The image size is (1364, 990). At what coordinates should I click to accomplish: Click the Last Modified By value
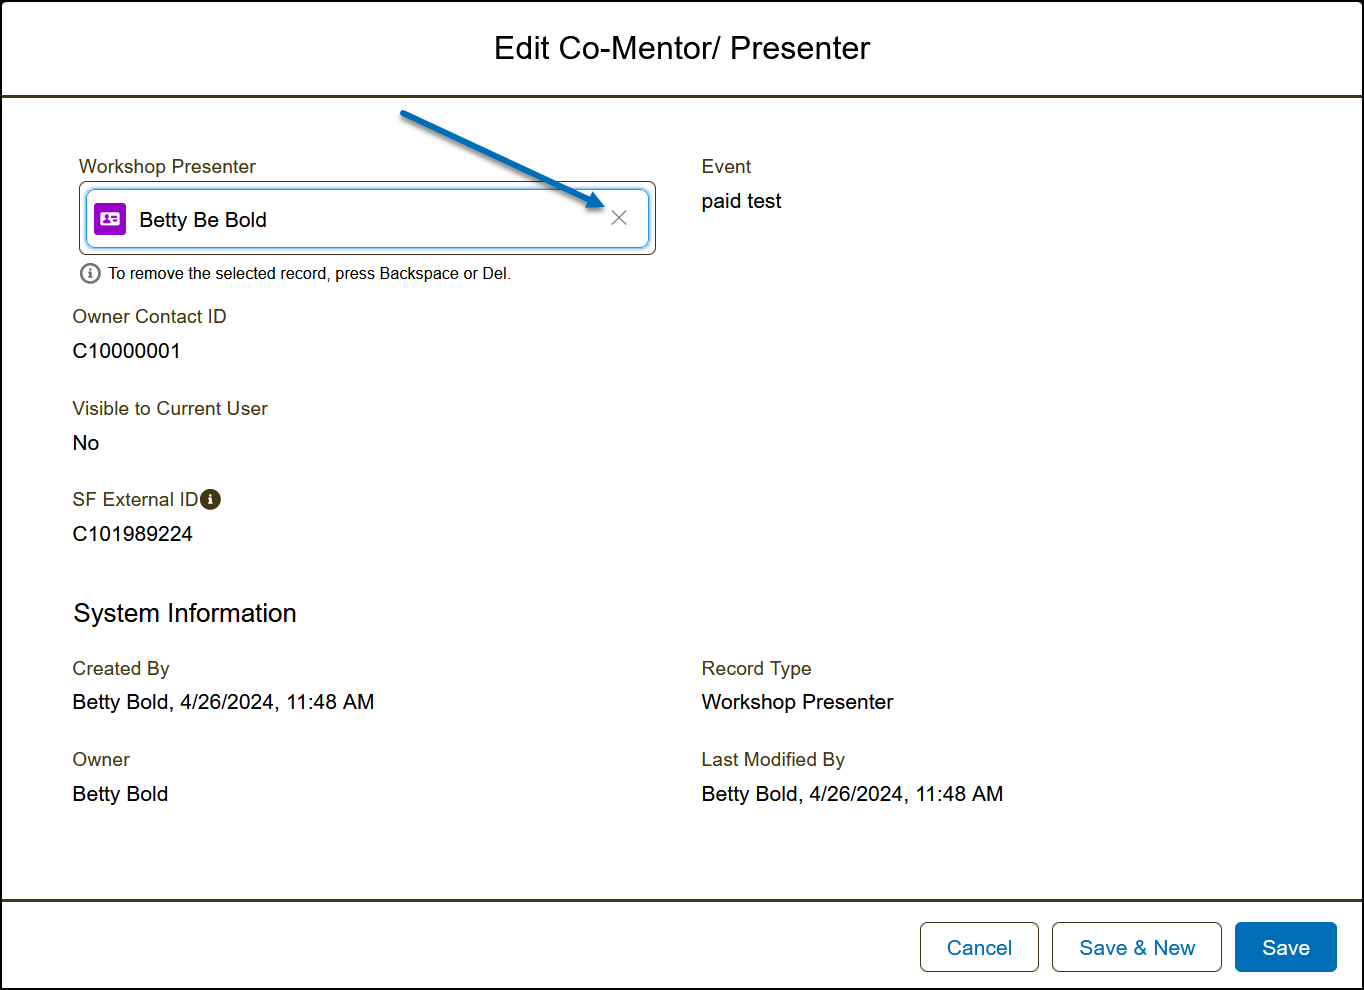click(x=852, y=794)
